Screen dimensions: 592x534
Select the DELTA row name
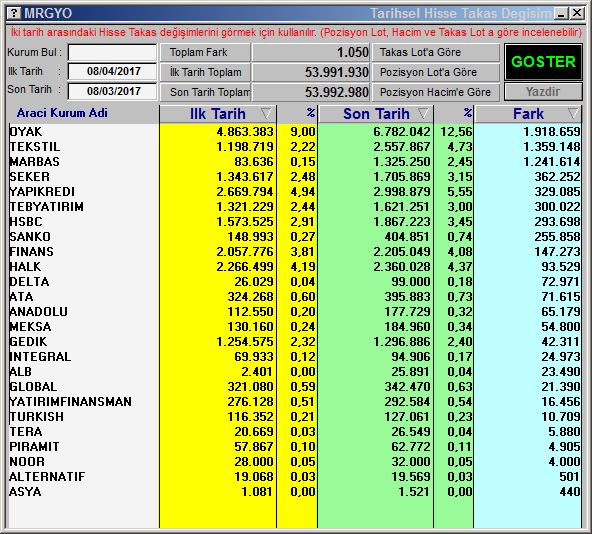coord(29,282)
